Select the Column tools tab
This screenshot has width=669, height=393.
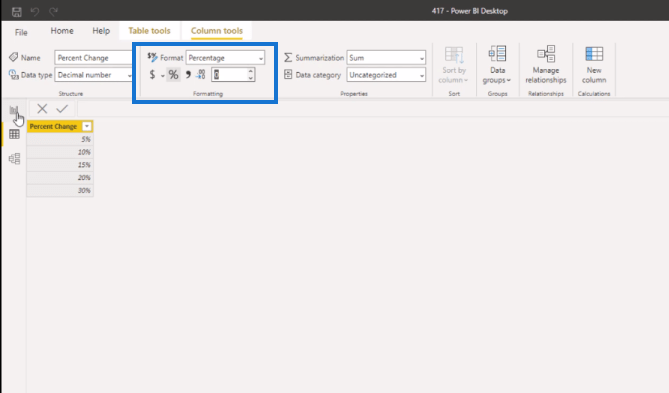pos(217,31)
